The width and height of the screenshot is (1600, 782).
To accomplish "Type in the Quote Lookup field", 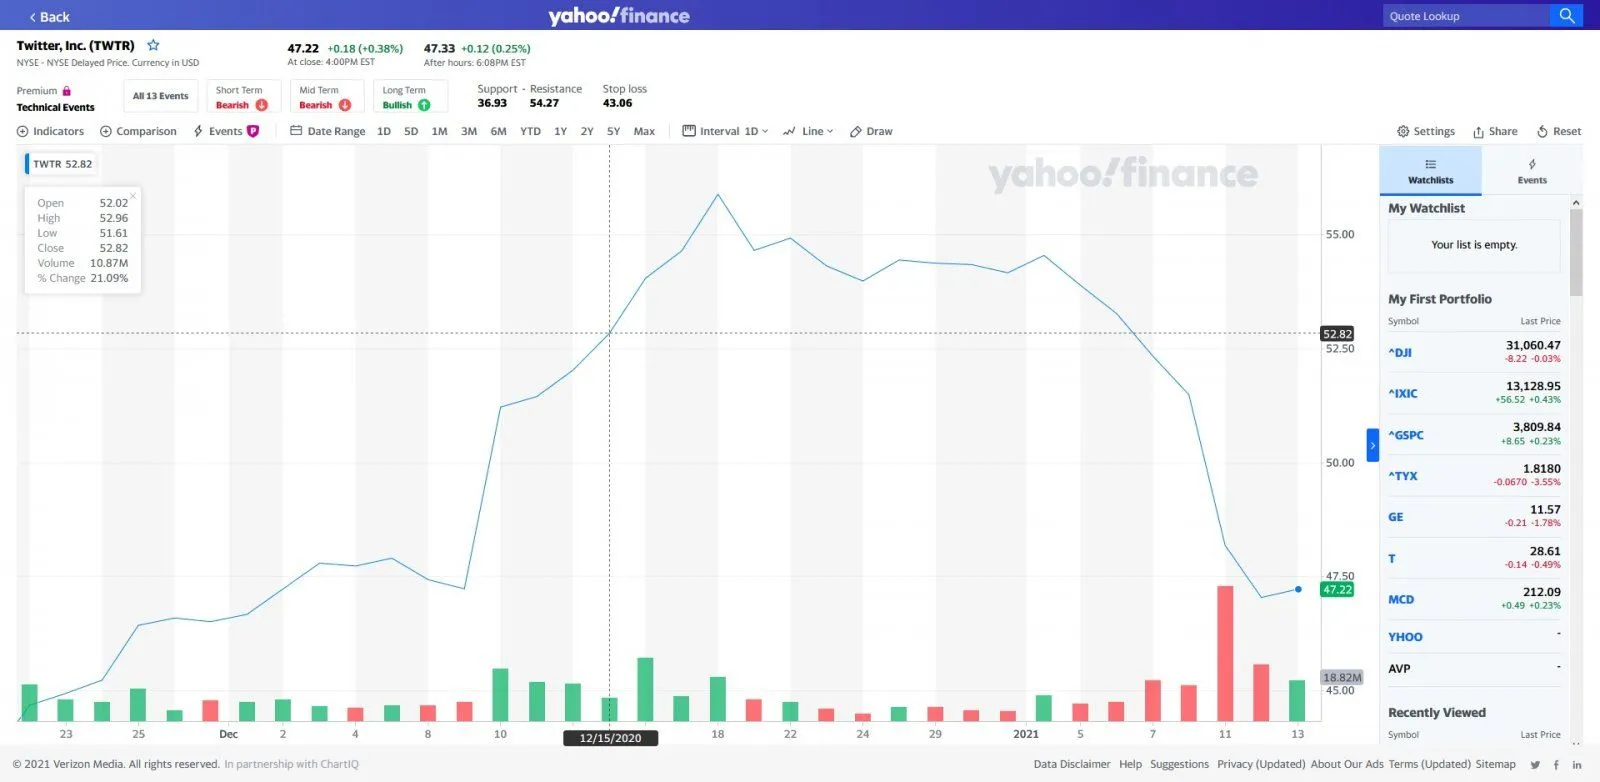I will [x=1465, y=16].
